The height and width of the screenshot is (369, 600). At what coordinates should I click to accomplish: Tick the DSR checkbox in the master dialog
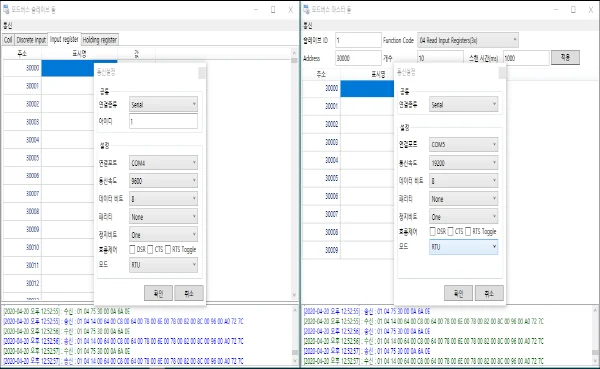click(x=432, y=231)
